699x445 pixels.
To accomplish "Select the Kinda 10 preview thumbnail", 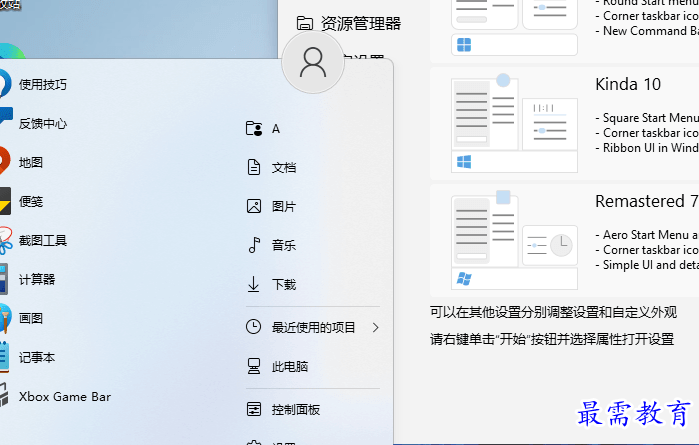I will [x=514, y=124].
